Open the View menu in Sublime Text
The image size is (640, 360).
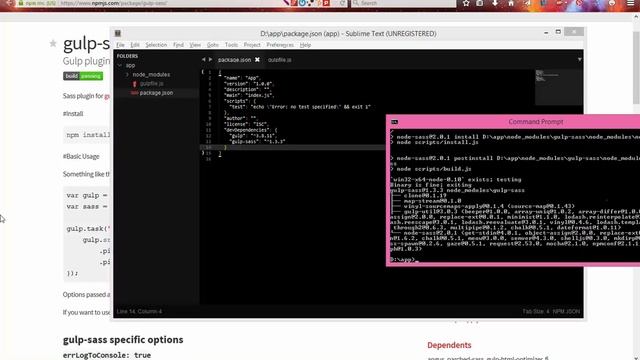click(195, 45)
